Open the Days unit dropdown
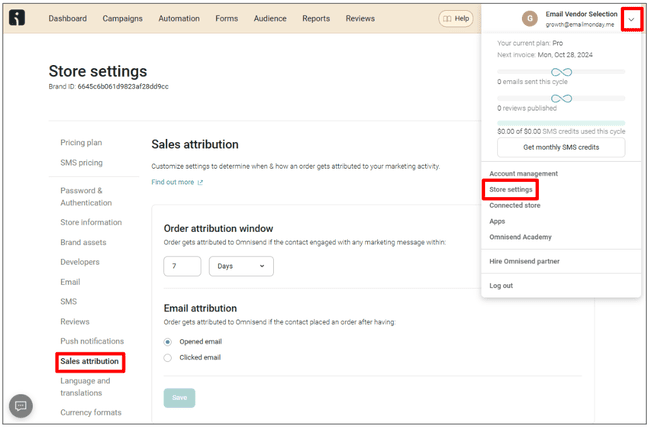650x427 pixels. click(x=241, y=266)
